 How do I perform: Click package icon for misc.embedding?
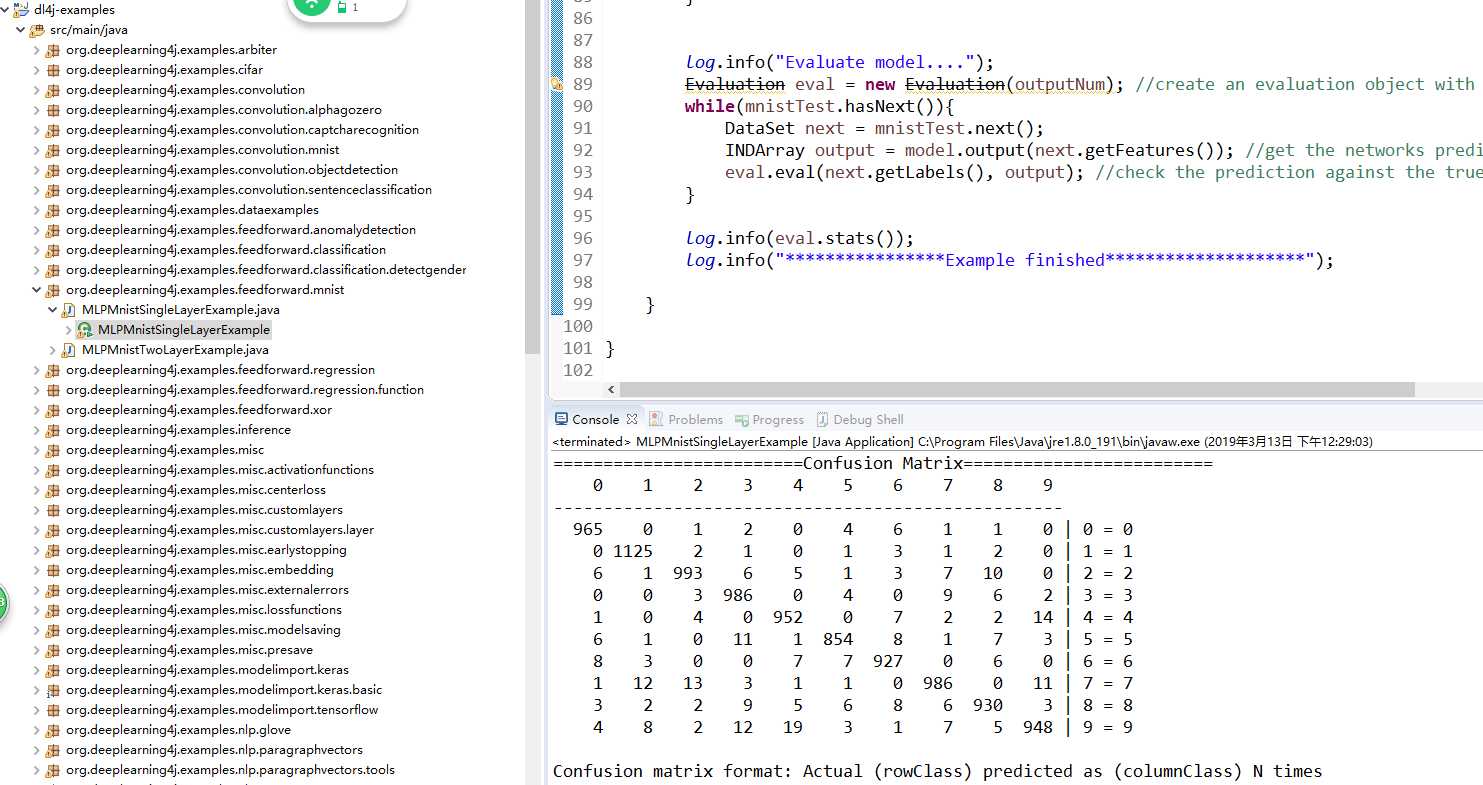[53, 570]
